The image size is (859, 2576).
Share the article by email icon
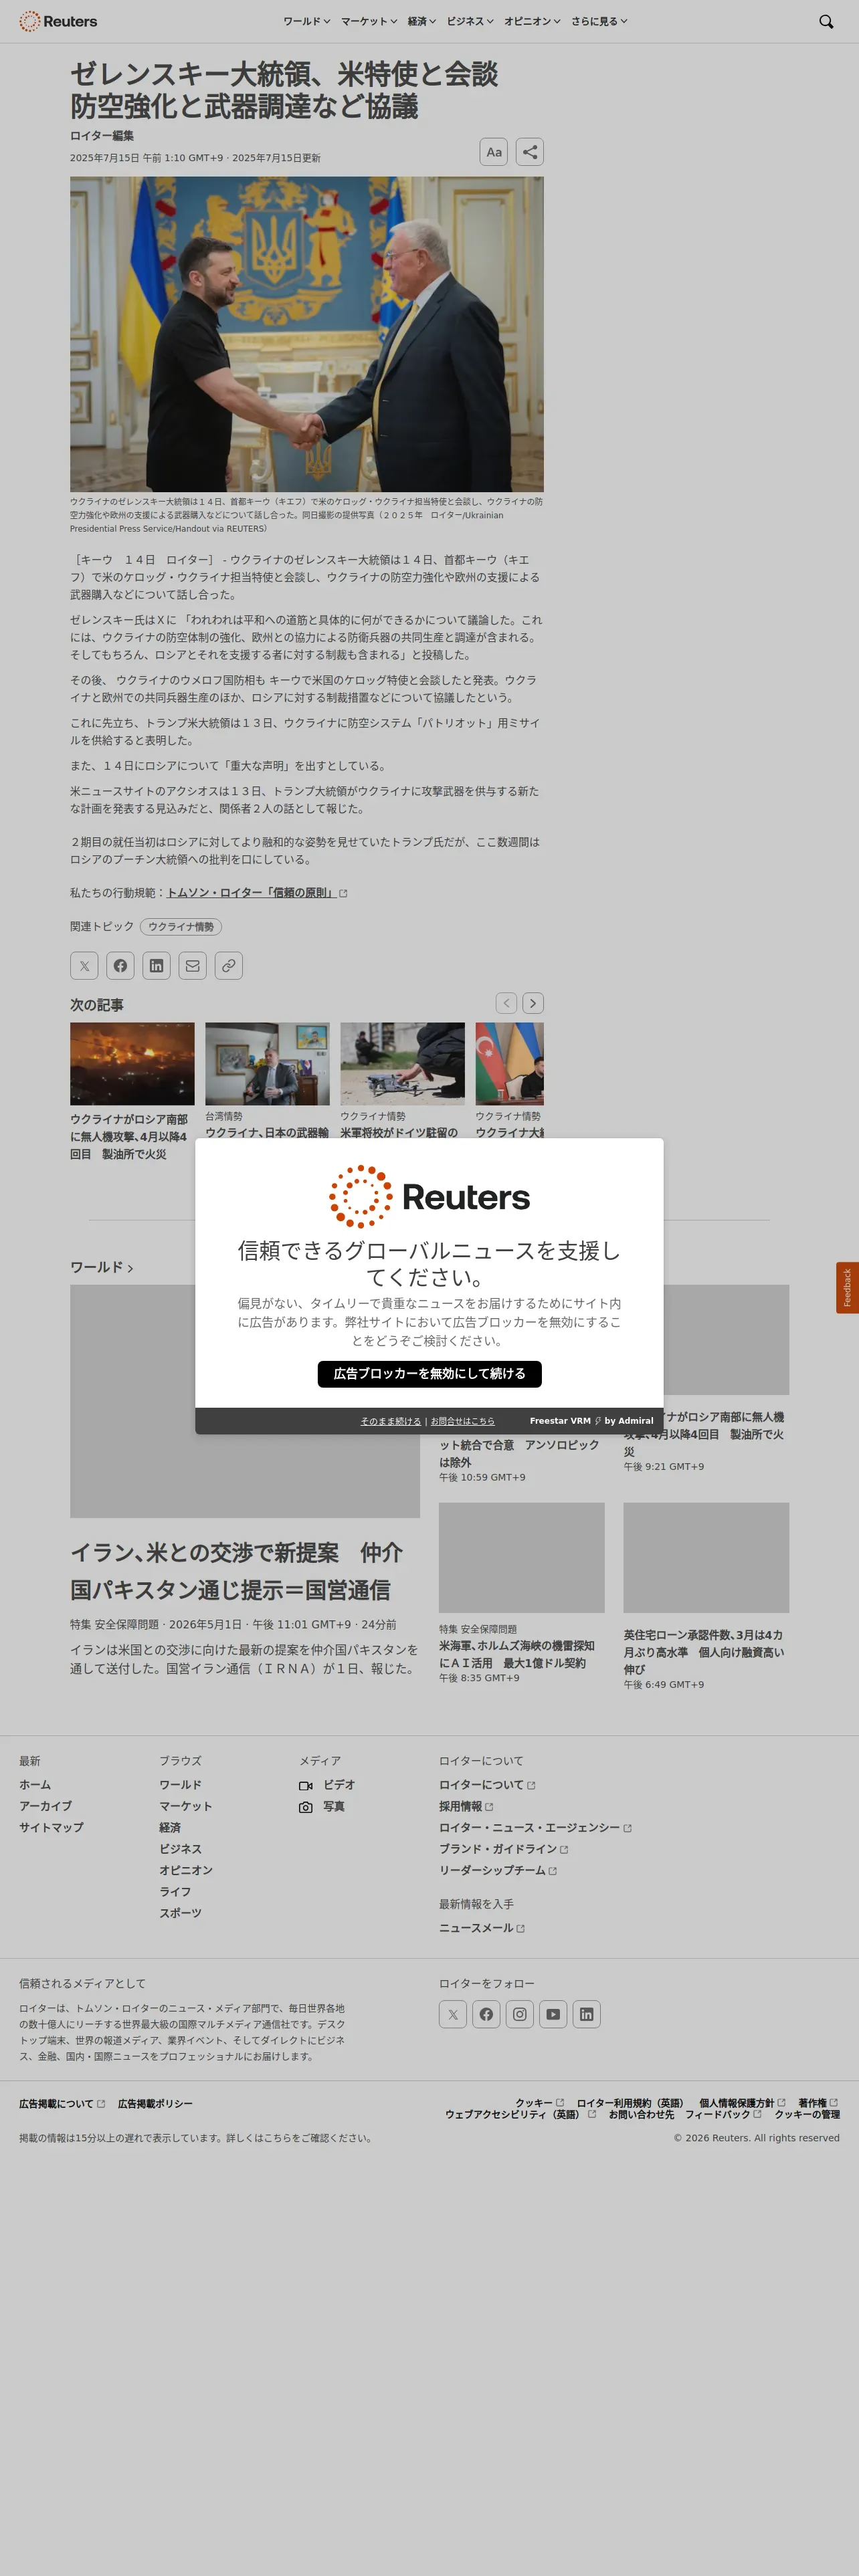(x=192, y=966)
